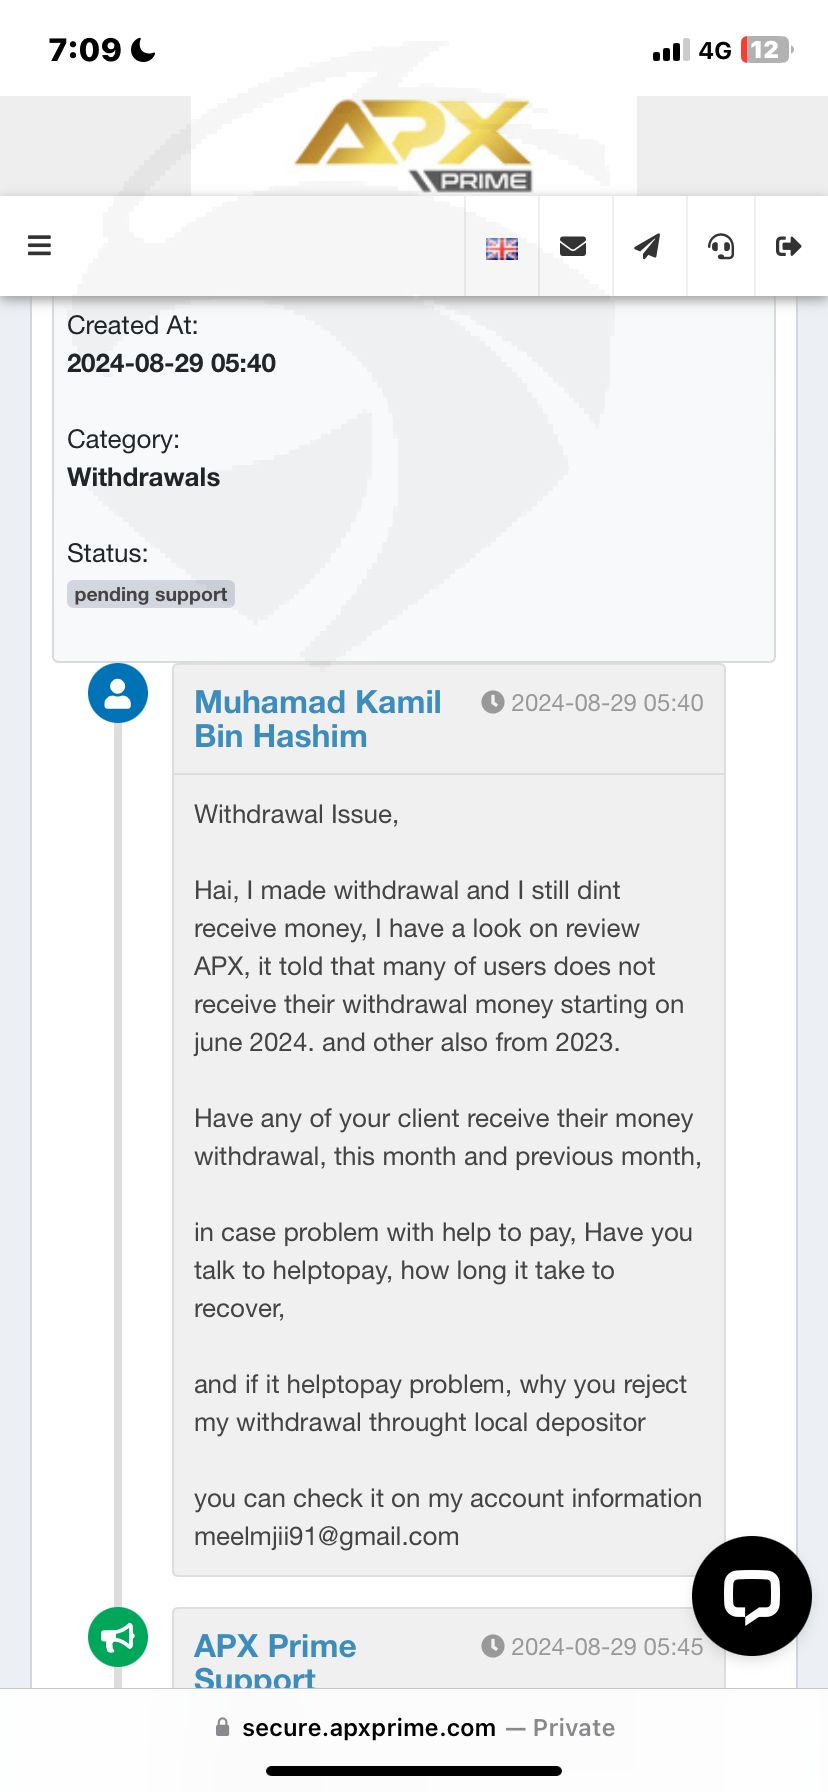The image size is (828, 1792).
Task: Click the blue user avatar icon
Action: (x=118, y=693)
